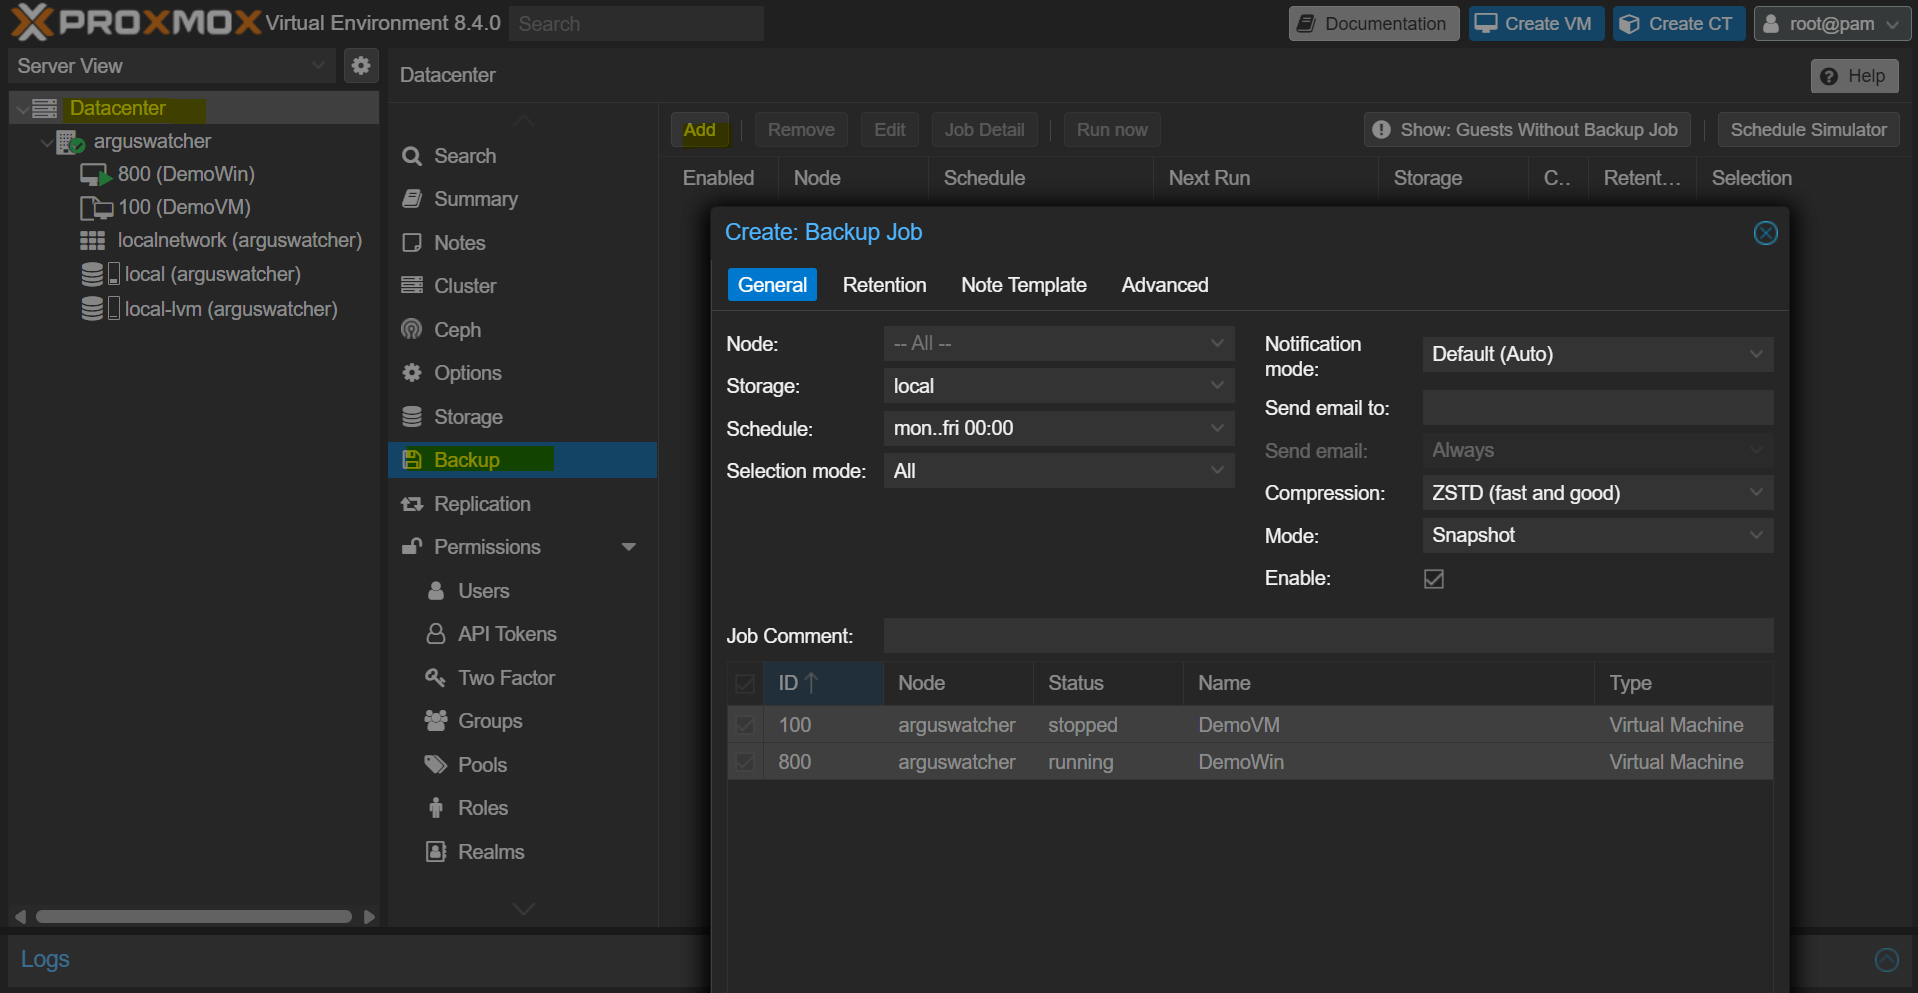Click the Pools tags icon
Viewport: 1918px width, 993px height.
pyautogui.click(x=436, y=765)
